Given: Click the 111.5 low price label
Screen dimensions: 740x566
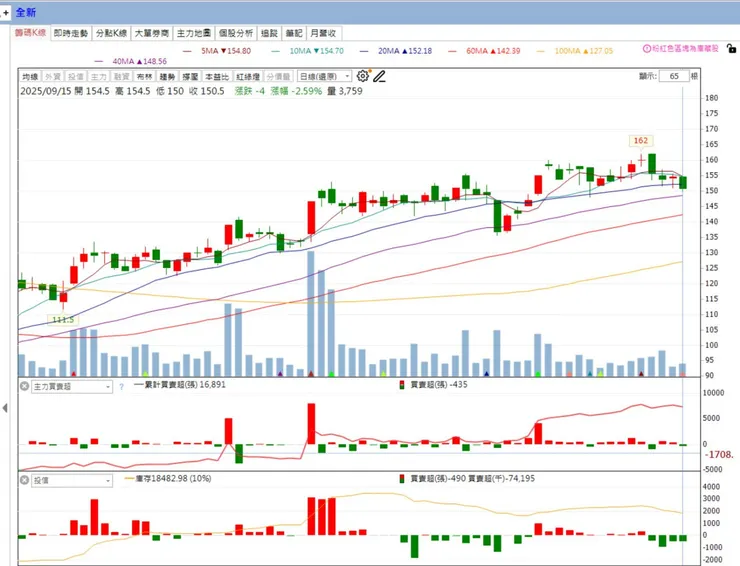Looking at the screenshot, I should [x=63, y=320].
